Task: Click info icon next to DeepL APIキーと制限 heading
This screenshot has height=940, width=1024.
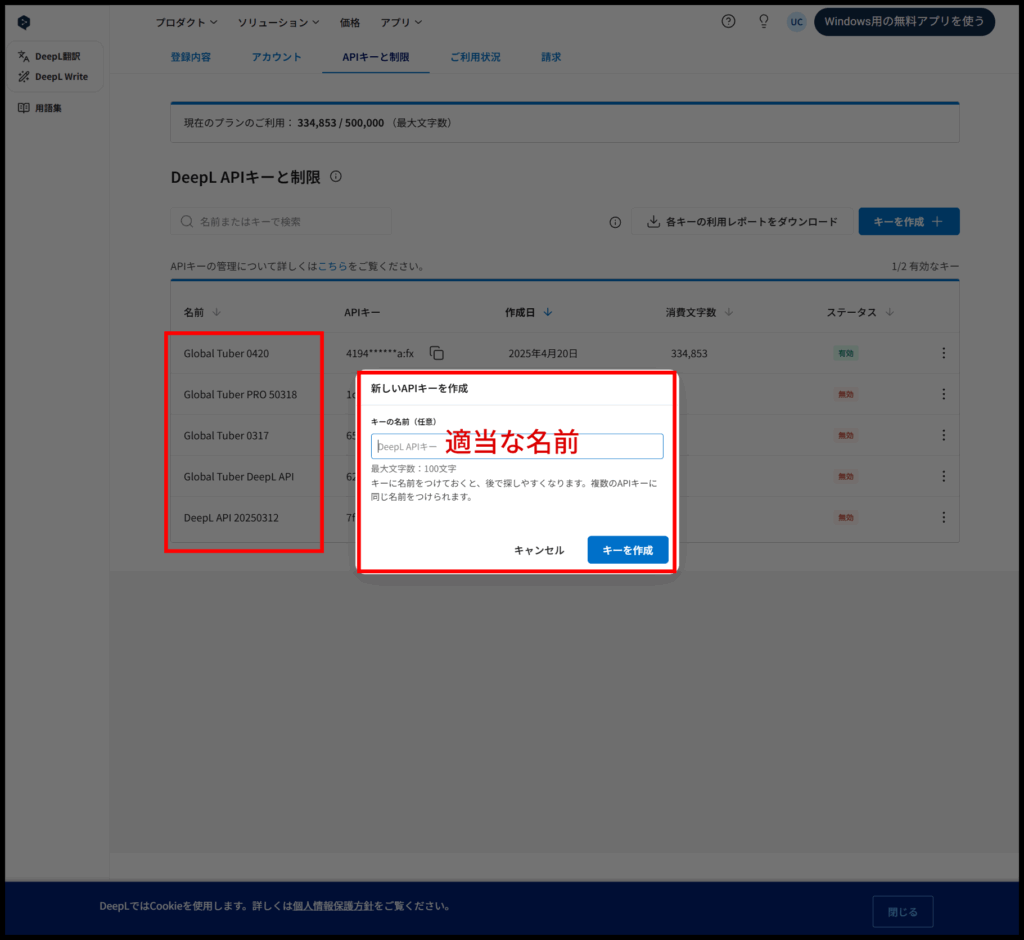Action: (336, 176)
